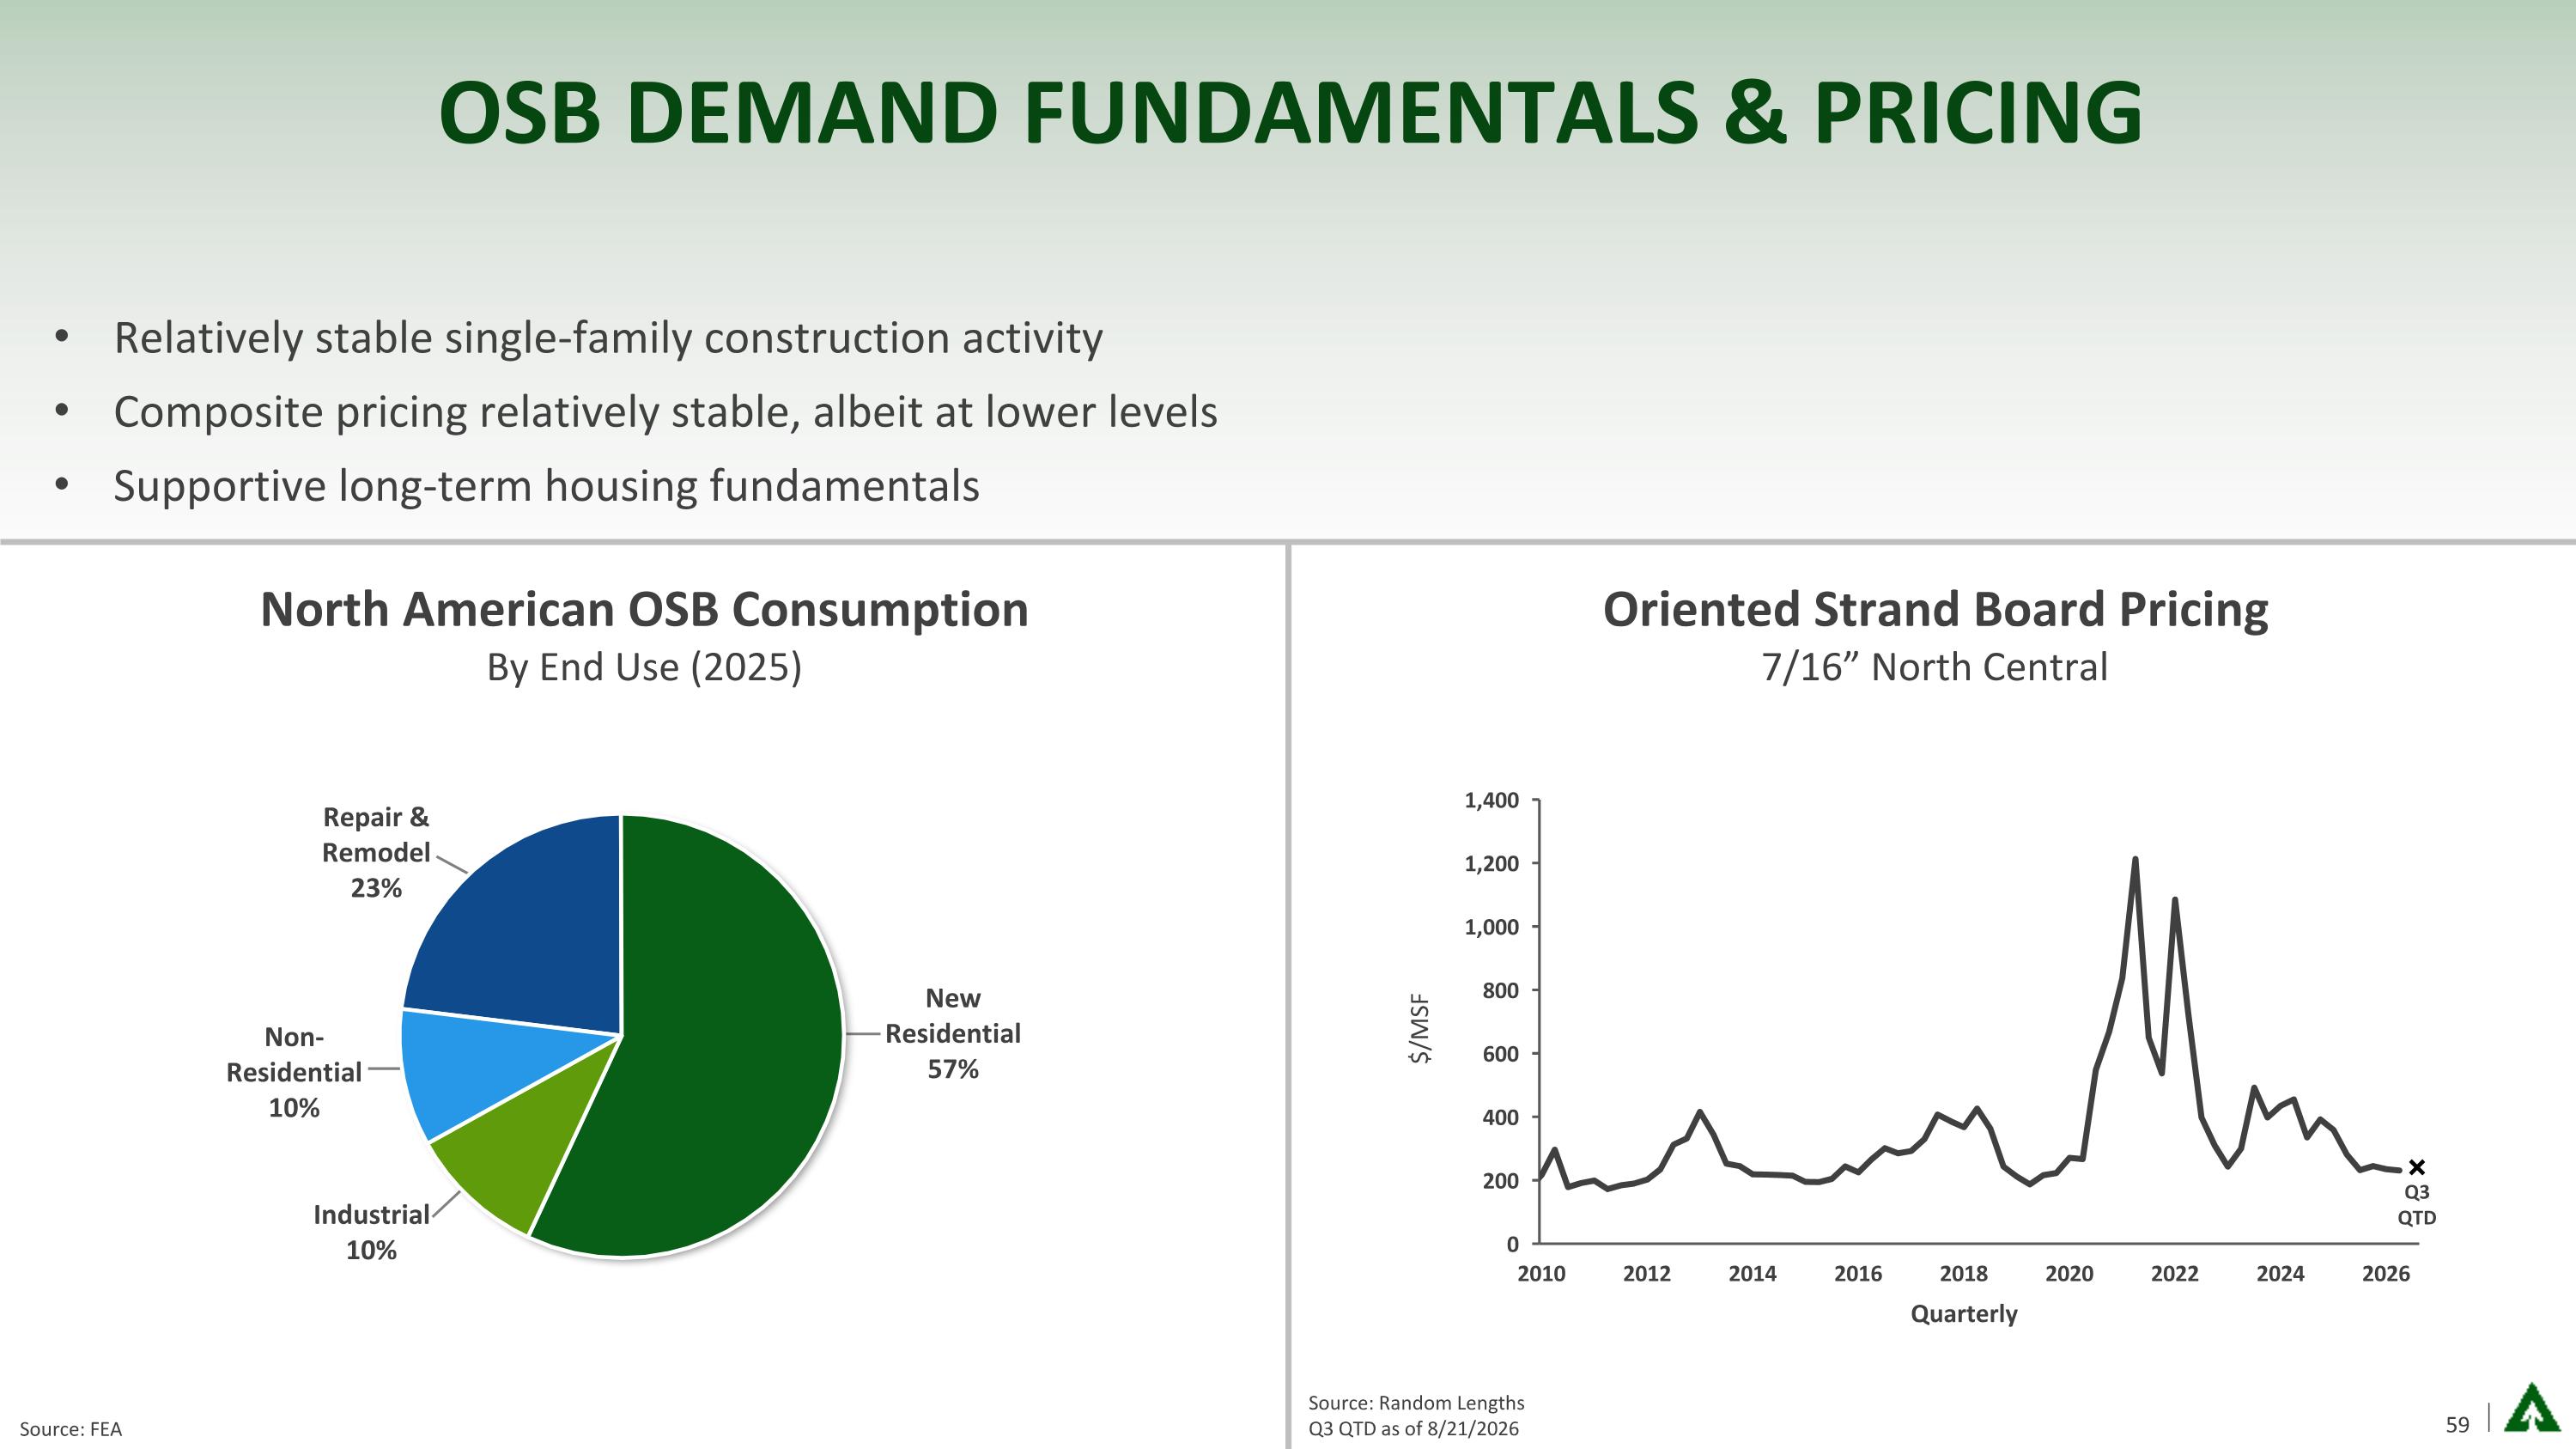Click the Oriented Strand Board Pricing heading
The width and height of the screenshot is (2576, 1449).
pyautogui.click(x=1935, y=609)
